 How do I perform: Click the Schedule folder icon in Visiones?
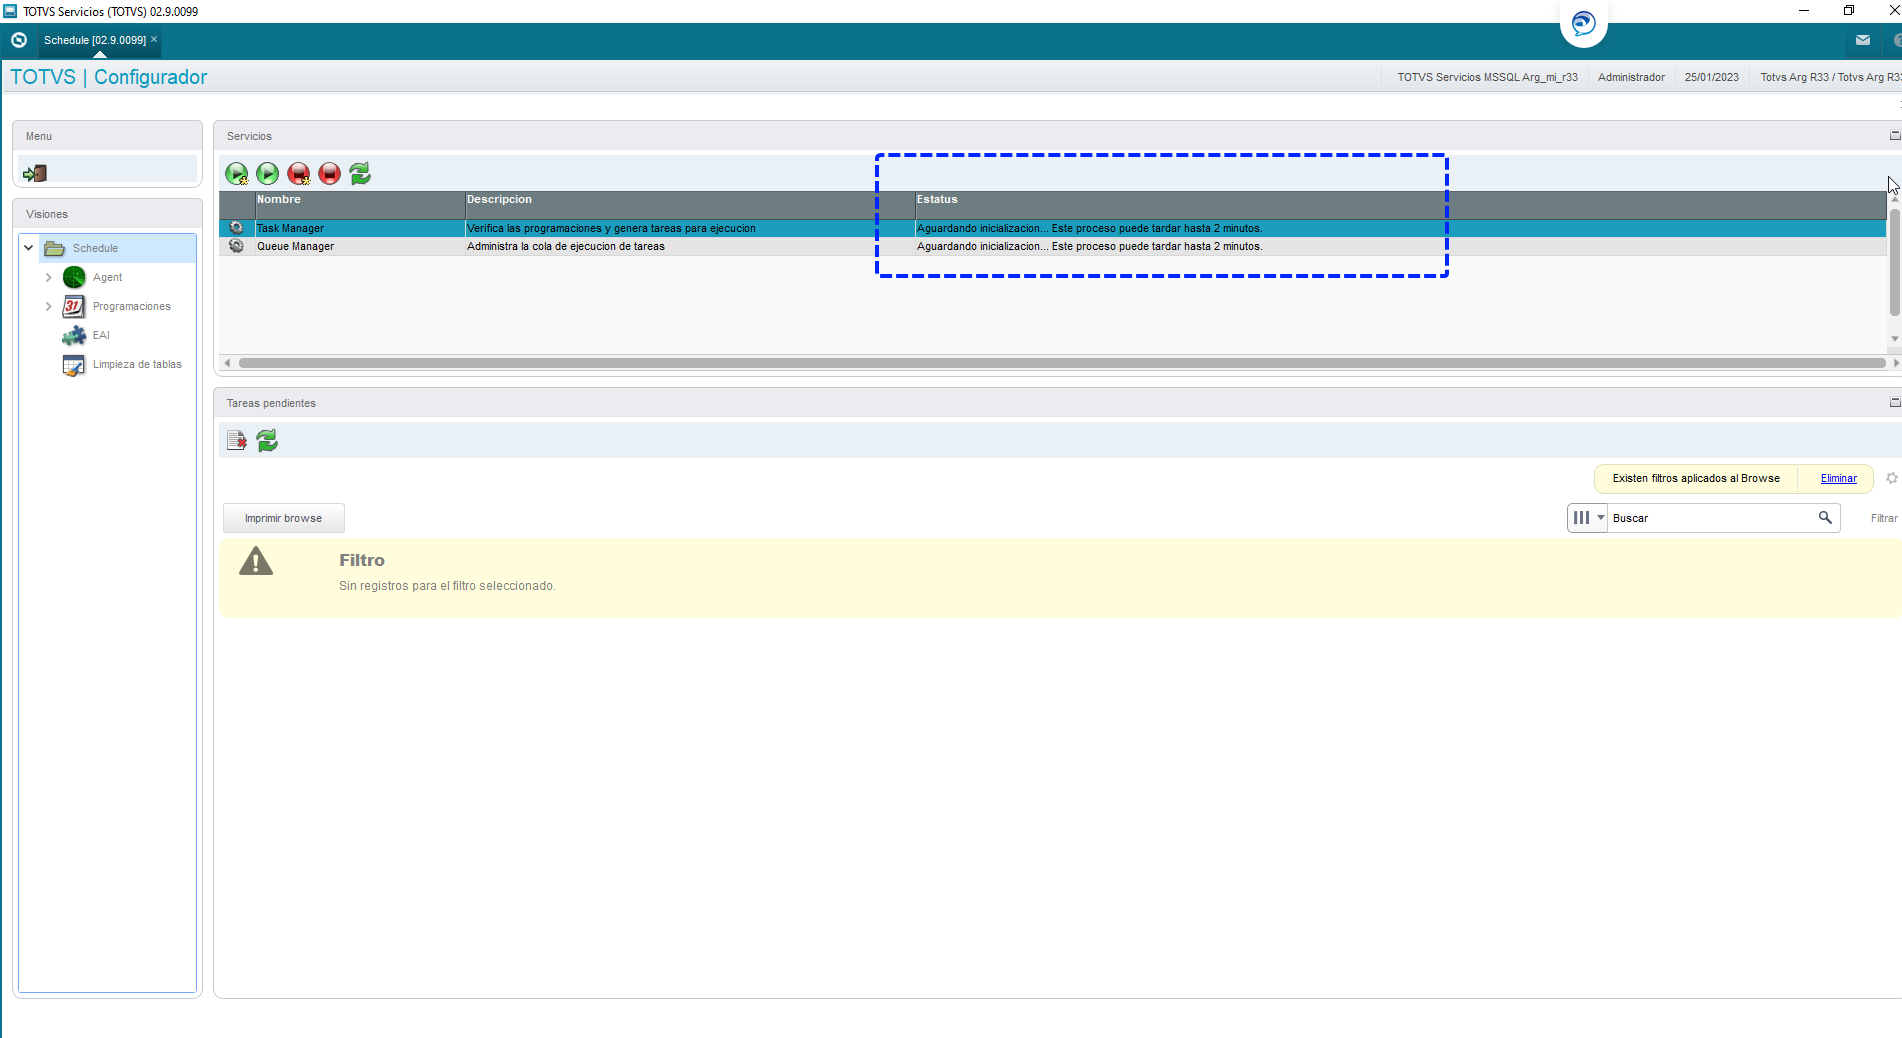coord(55,248)
